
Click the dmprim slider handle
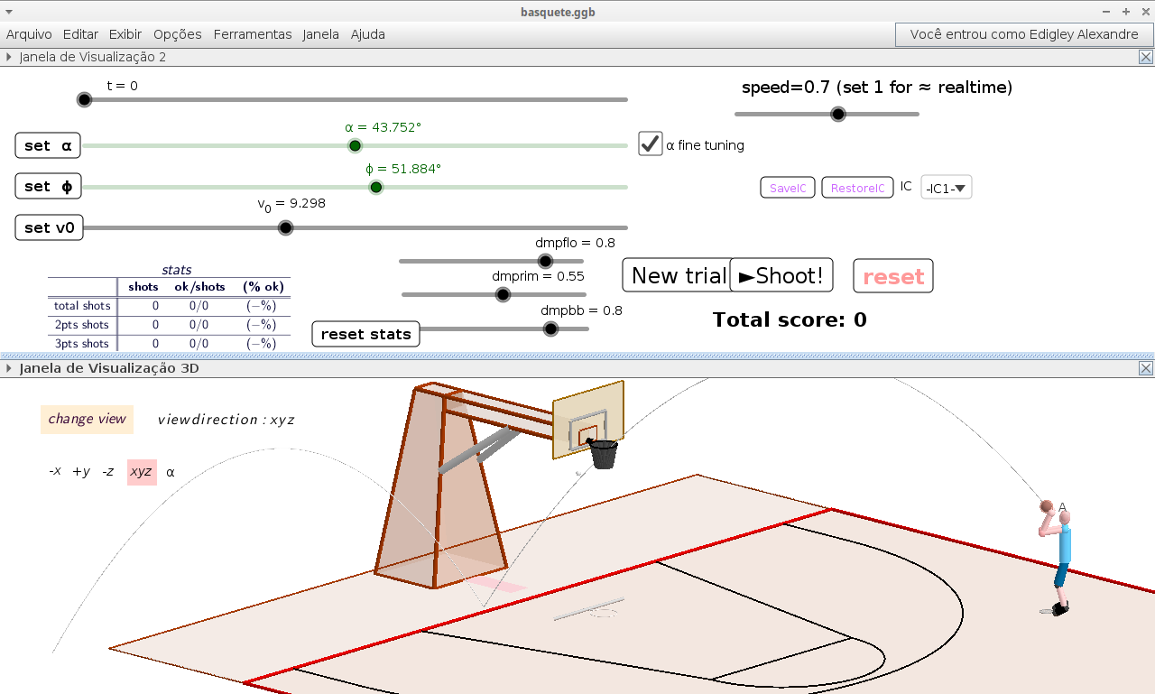tap(503, 295)
